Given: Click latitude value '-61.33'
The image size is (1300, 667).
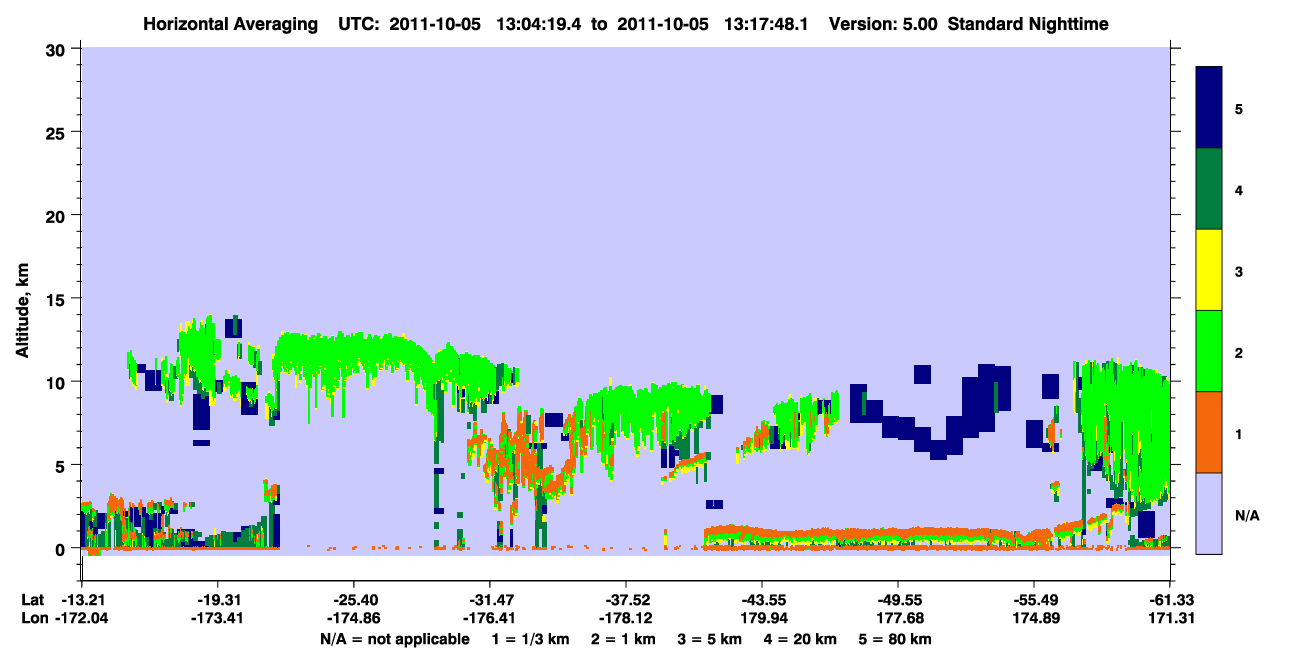Looking at the screenshot, I should [x=1170, y=600].
